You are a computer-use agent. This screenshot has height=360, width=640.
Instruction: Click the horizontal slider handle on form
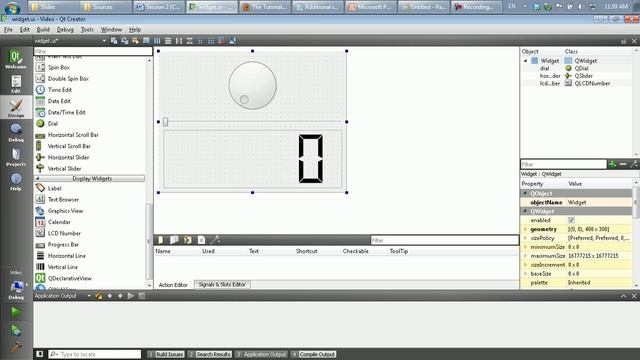[x=165, y=122]
